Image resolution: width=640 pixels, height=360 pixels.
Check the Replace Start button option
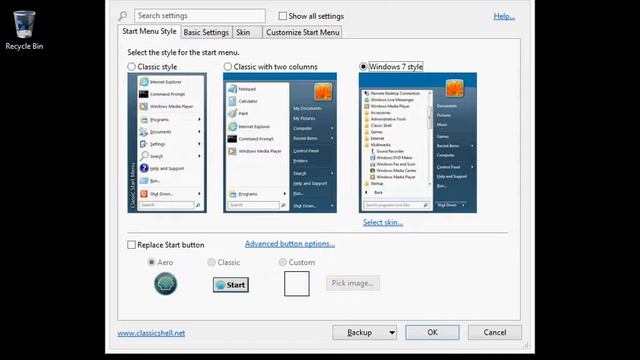(131, 245)
